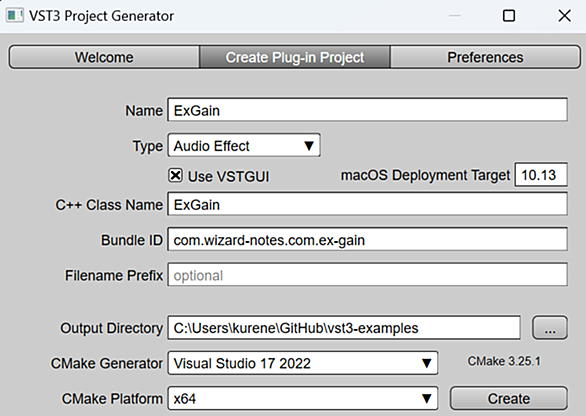The height and width of the screenshot is (416, 586).
Task: Maximize the VST3 Project Generator window
Action: 509,16
